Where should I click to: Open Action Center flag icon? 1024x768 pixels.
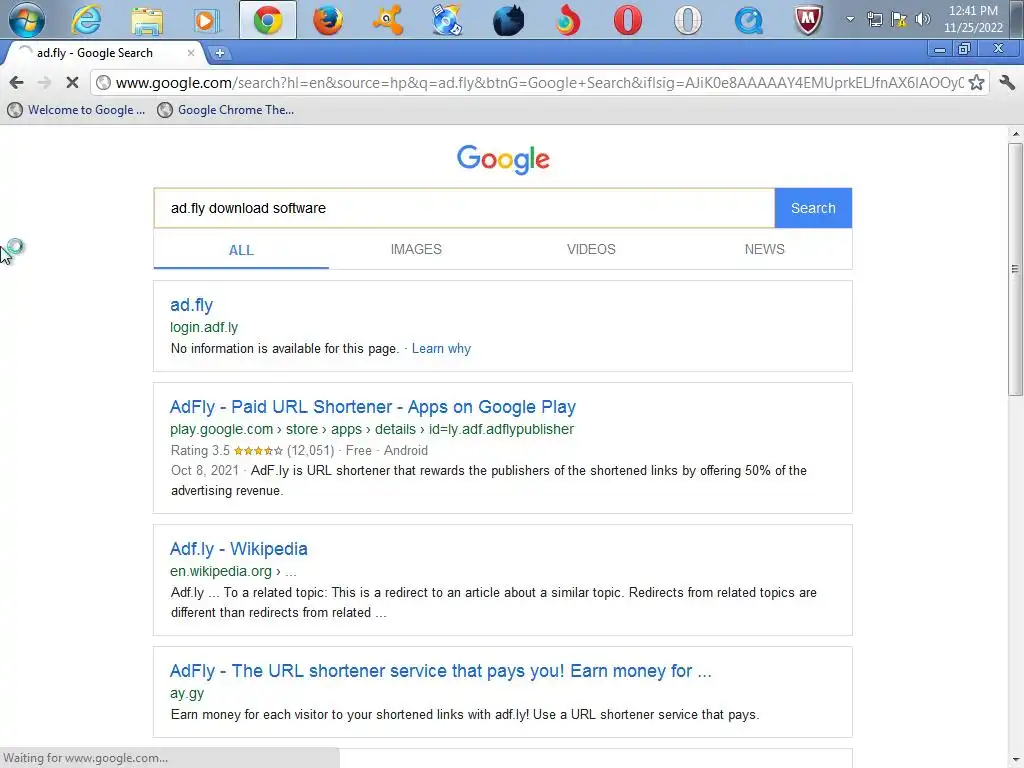point(899,19)
